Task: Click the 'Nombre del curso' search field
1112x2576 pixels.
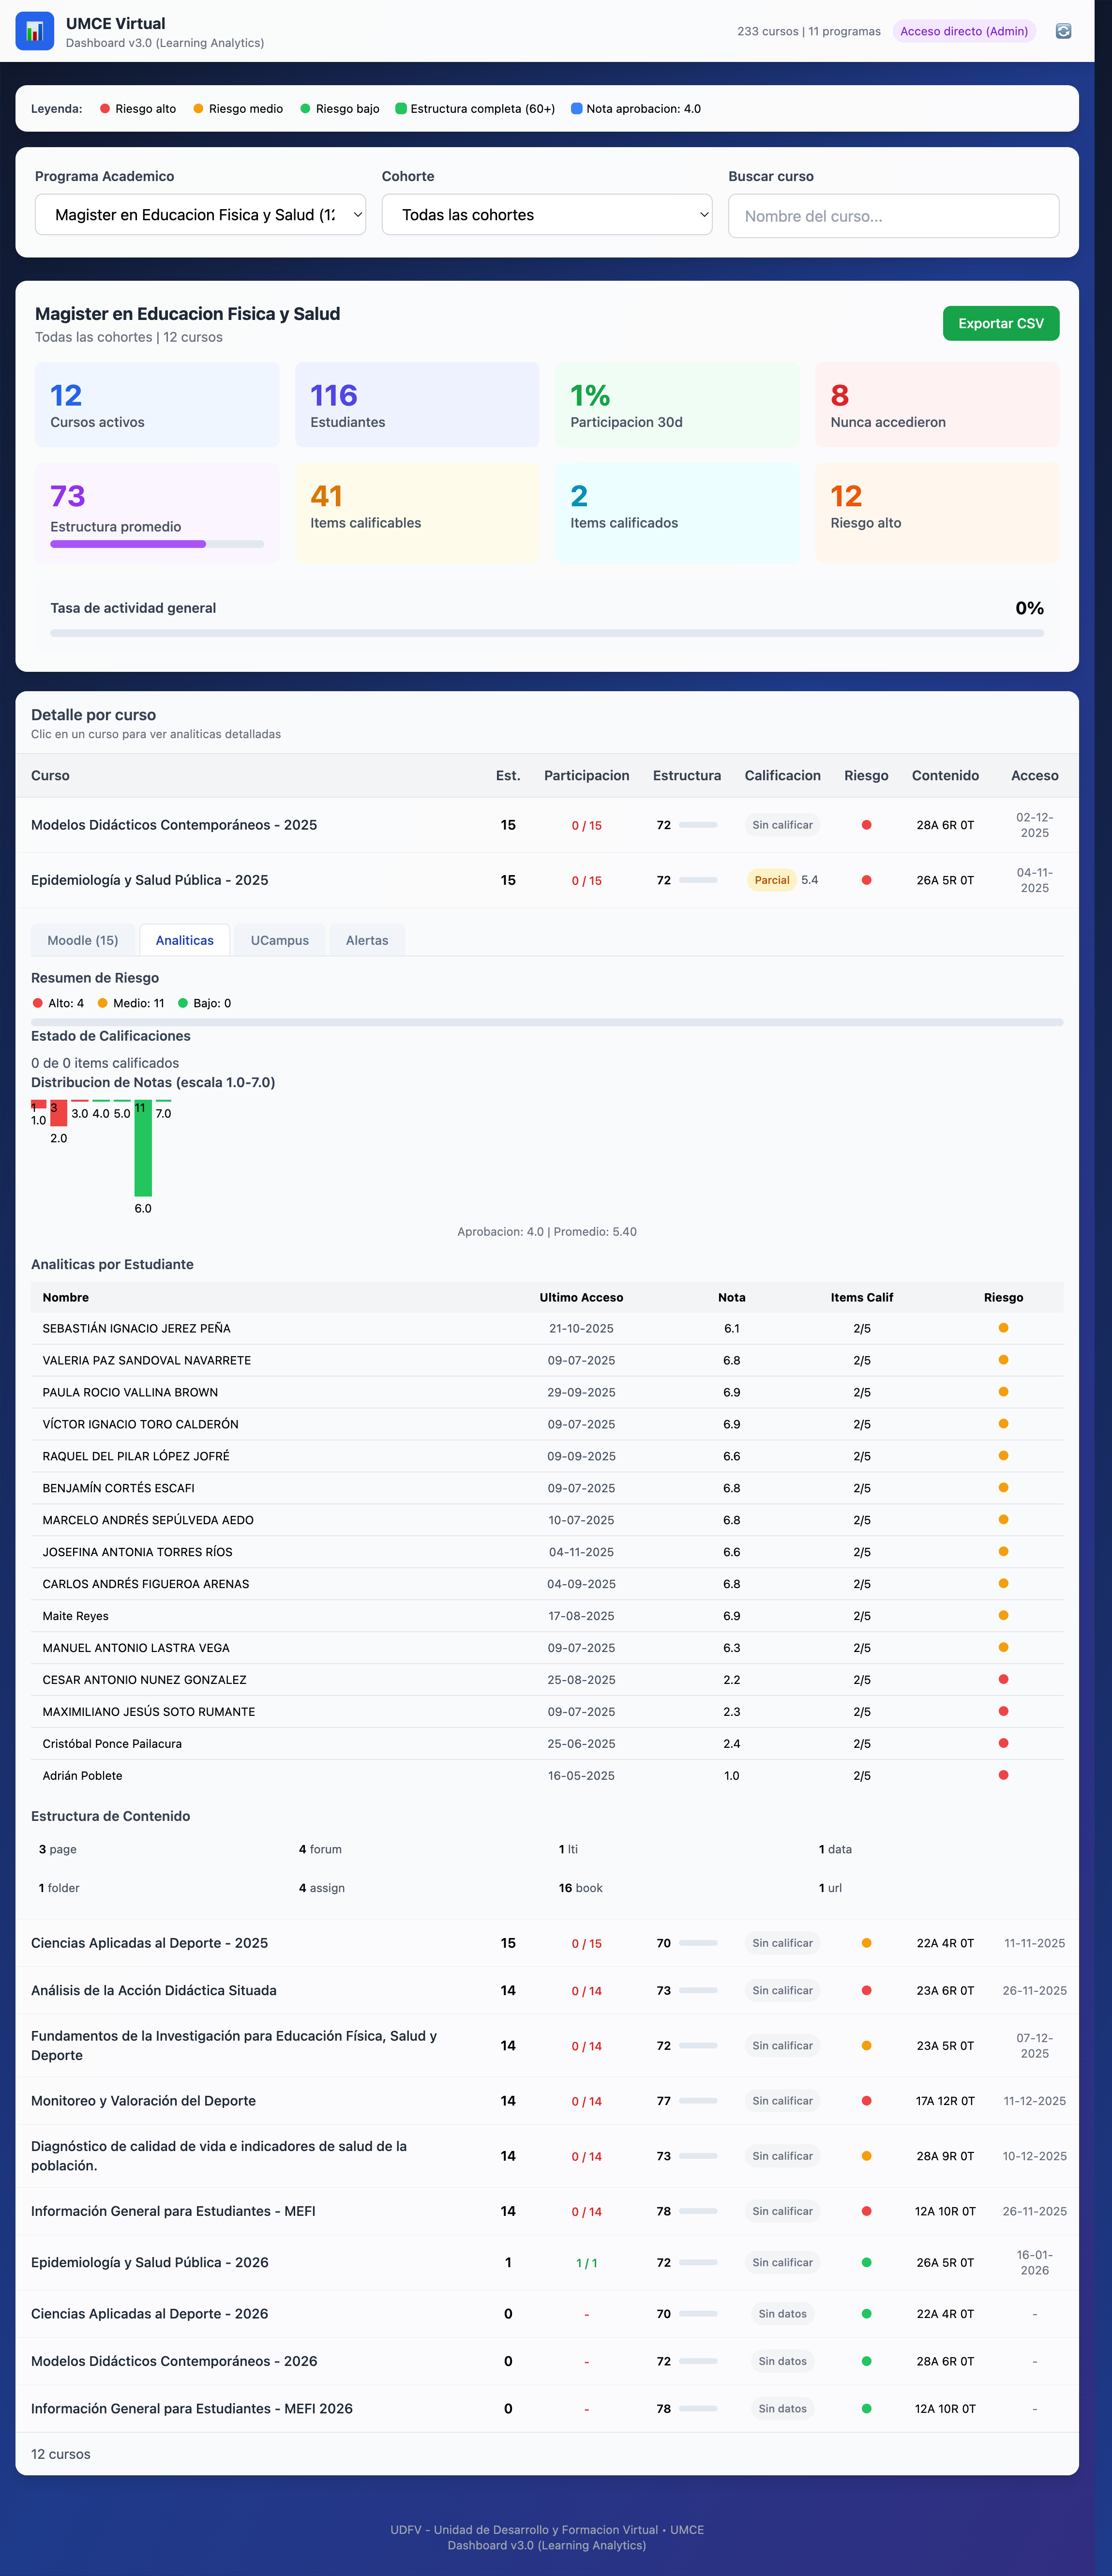Action: click(893, 215)
